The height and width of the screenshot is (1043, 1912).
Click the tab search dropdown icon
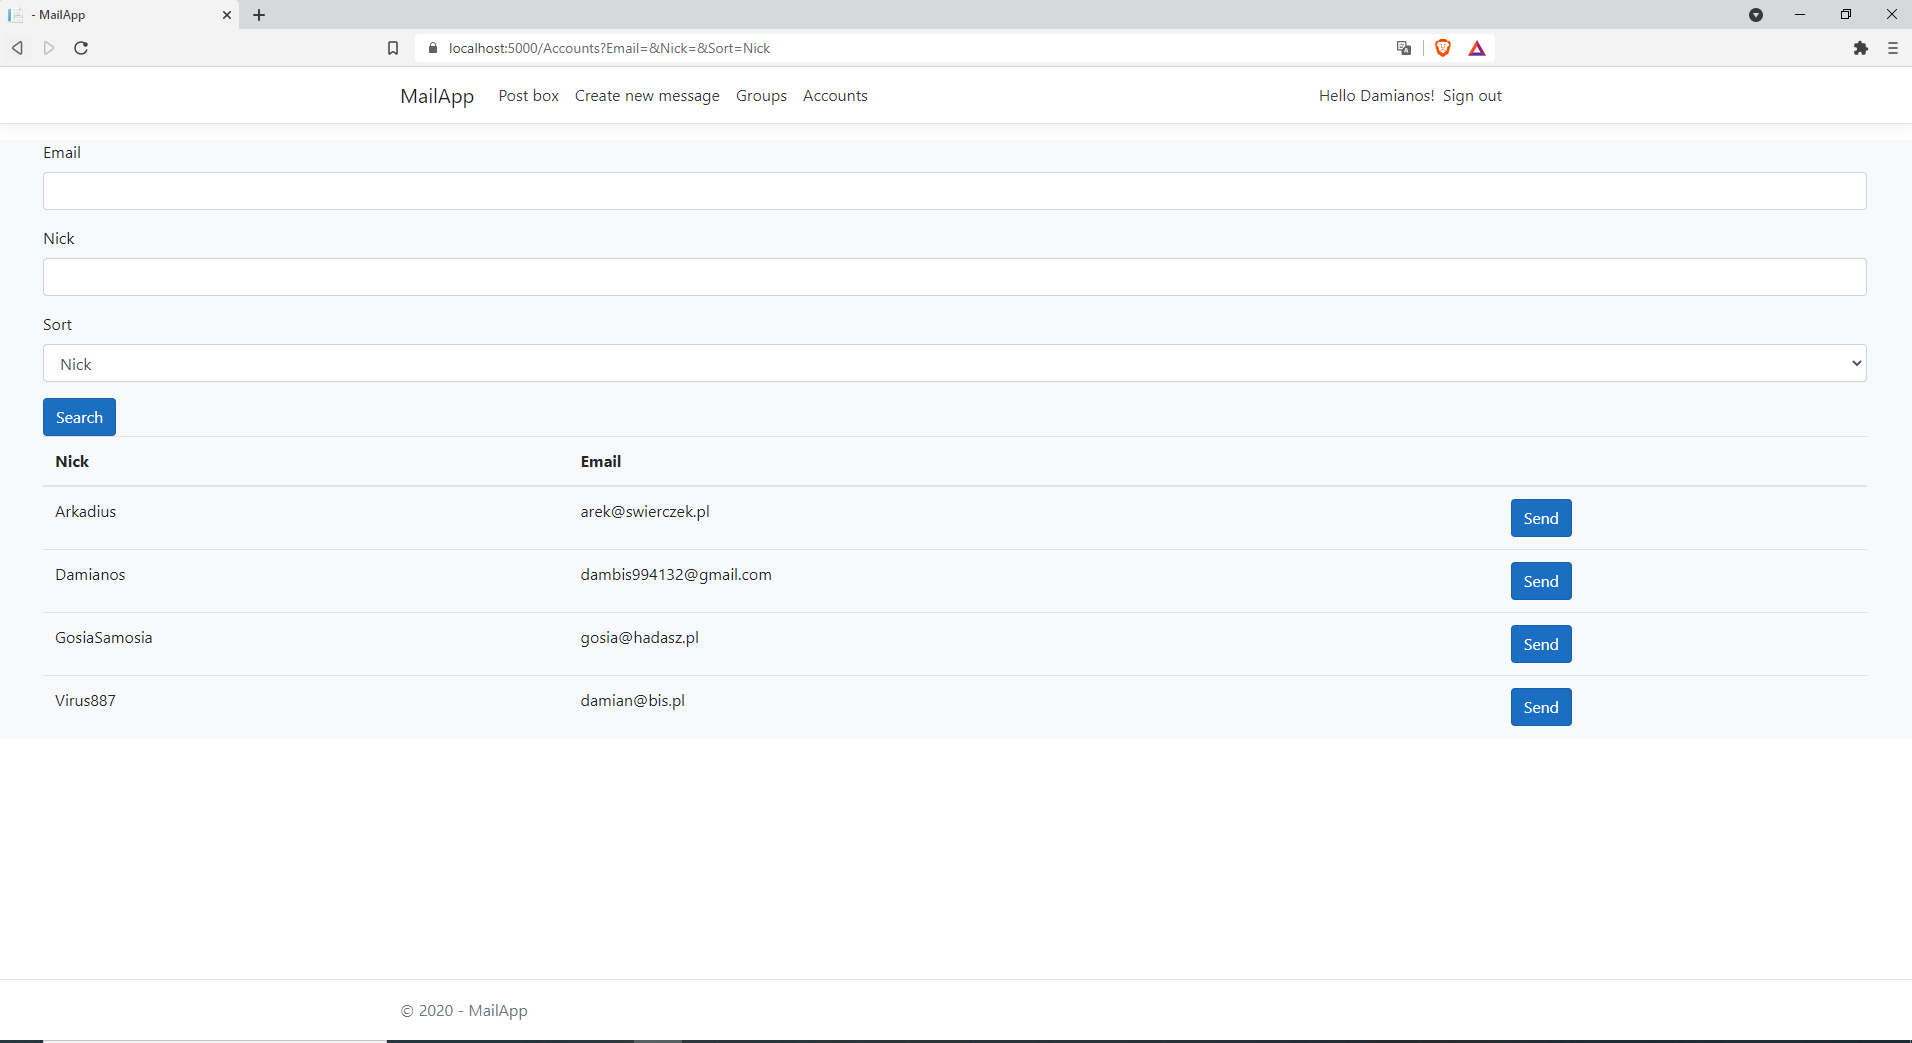[1756, 15]
